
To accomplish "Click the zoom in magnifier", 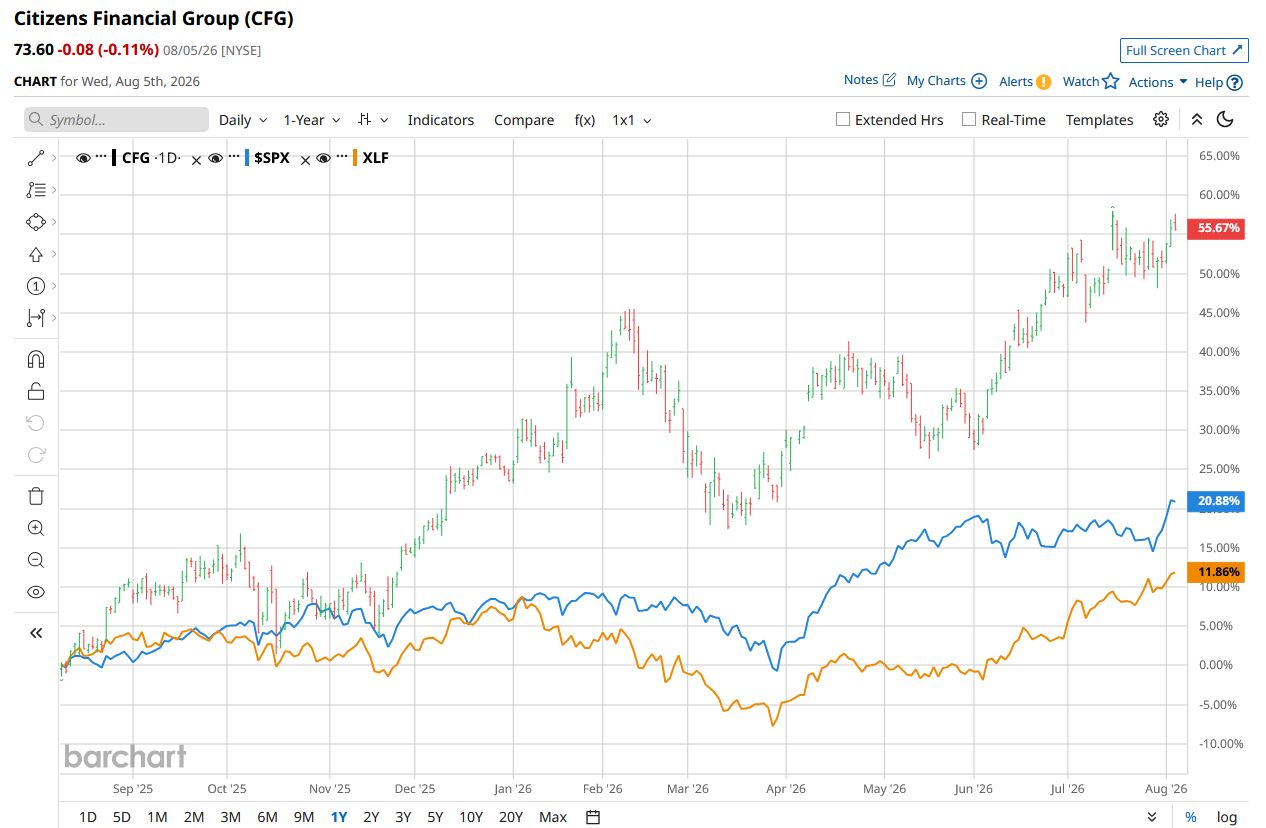I will [x=36, y=528].
